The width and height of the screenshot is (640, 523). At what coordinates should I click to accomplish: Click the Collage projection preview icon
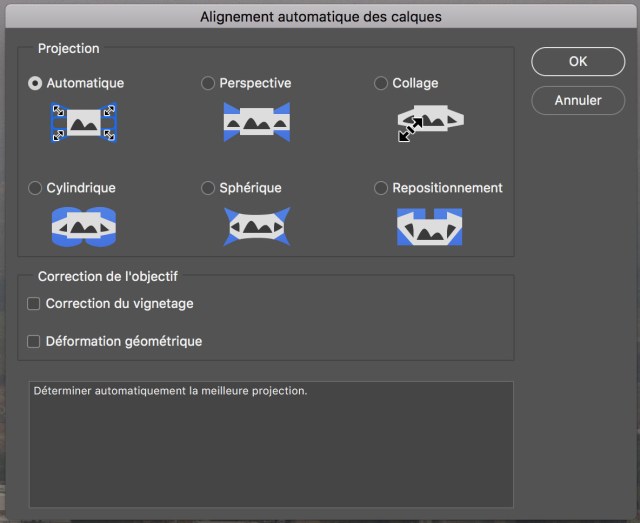[x=430, y=123]
